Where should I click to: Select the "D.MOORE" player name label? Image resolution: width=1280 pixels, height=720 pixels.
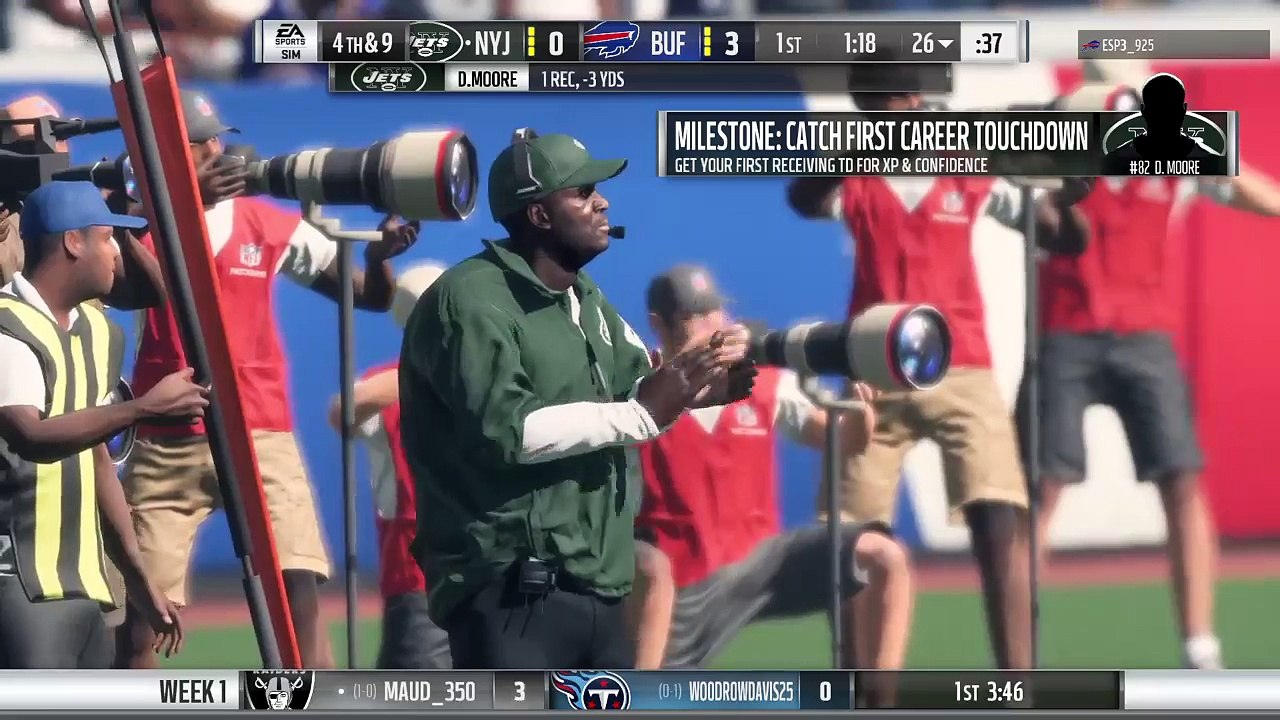pos(487,80)
